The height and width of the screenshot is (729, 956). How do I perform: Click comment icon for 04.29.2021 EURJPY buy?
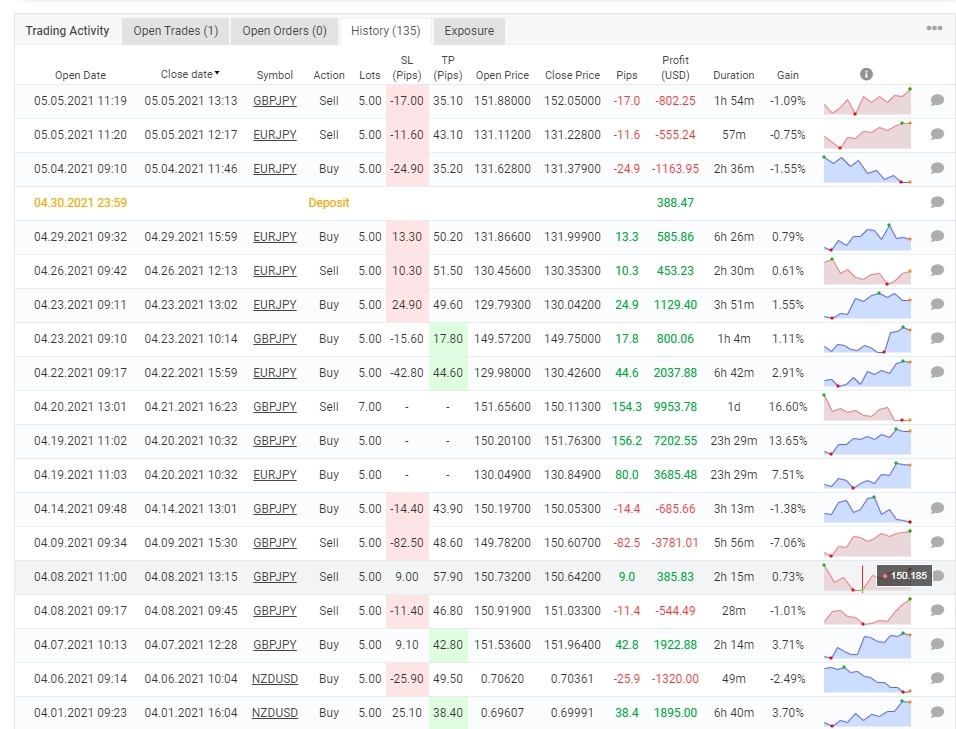[x=937, y=236]
